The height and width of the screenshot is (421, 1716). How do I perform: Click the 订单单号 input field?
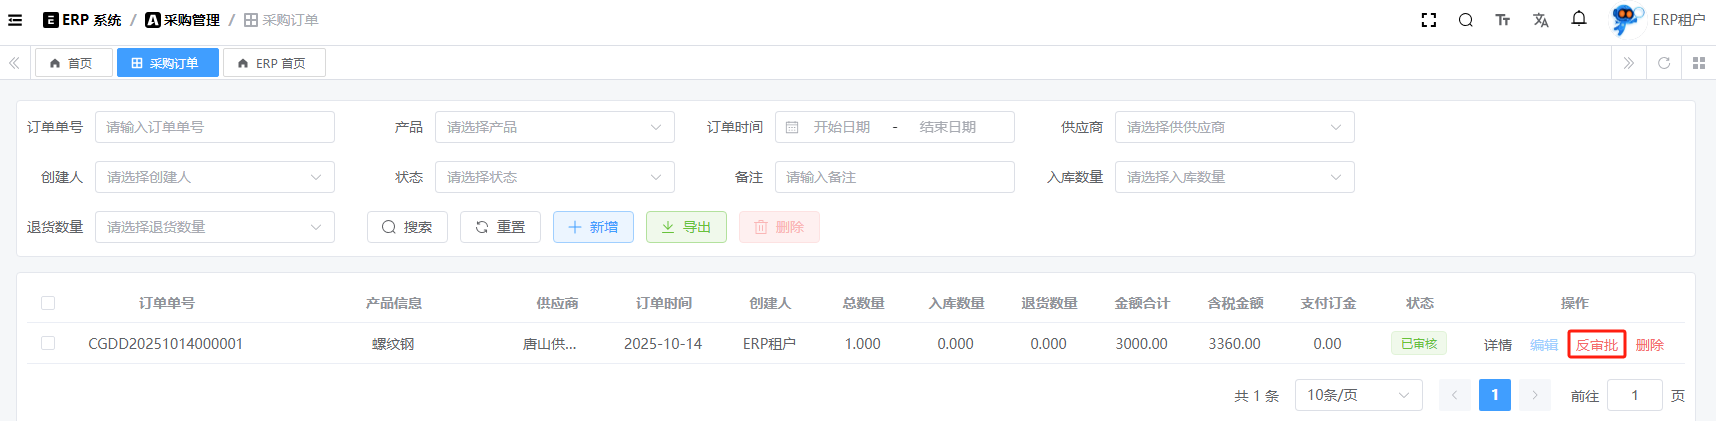tap(214, 127)
